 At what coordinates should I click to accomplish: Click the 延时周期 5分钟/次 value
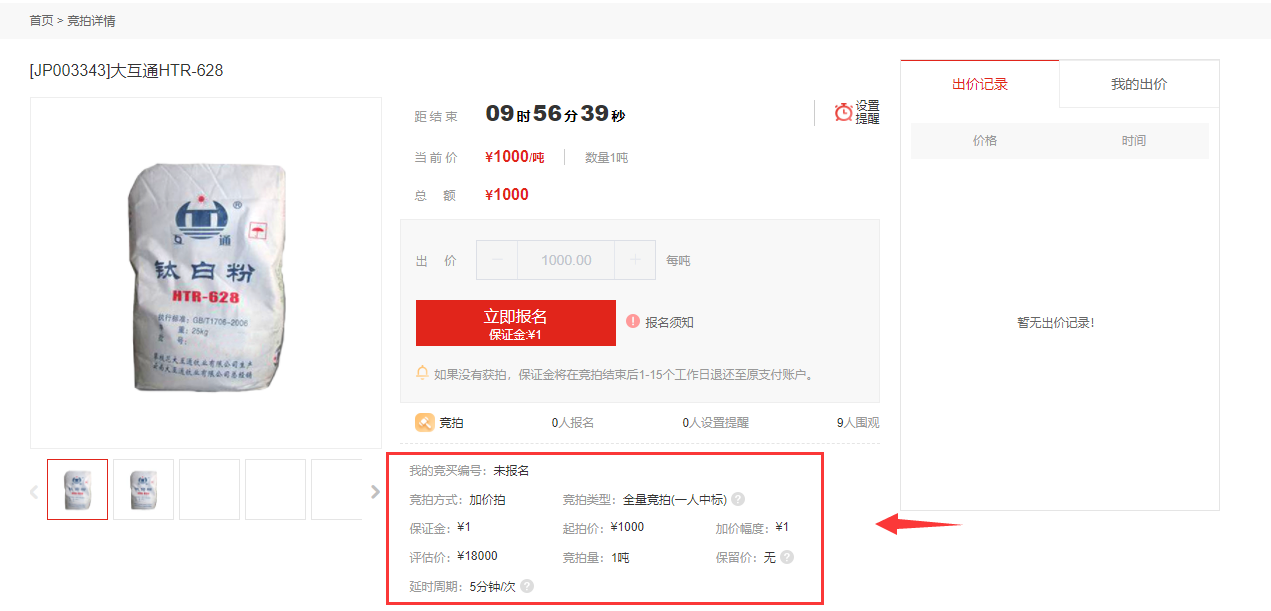(492, 586)
